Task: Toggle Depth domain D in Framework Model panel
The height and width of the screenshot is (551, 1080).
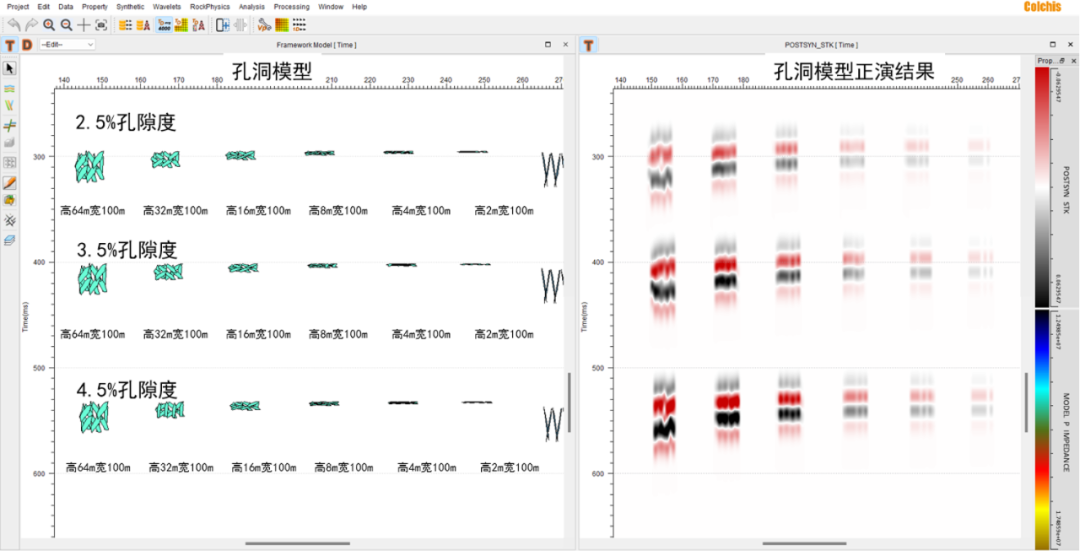Action: (27, 45)
